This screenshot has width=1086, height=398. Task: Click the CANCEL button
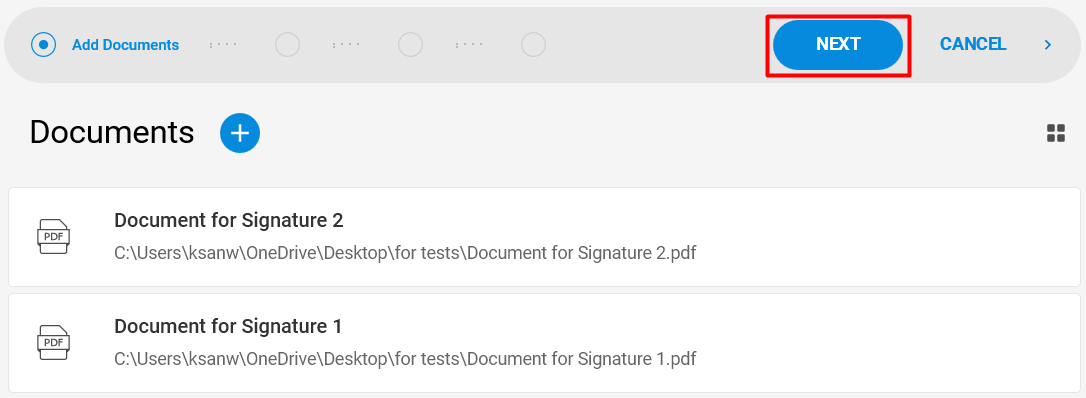[x=973, y=44]
